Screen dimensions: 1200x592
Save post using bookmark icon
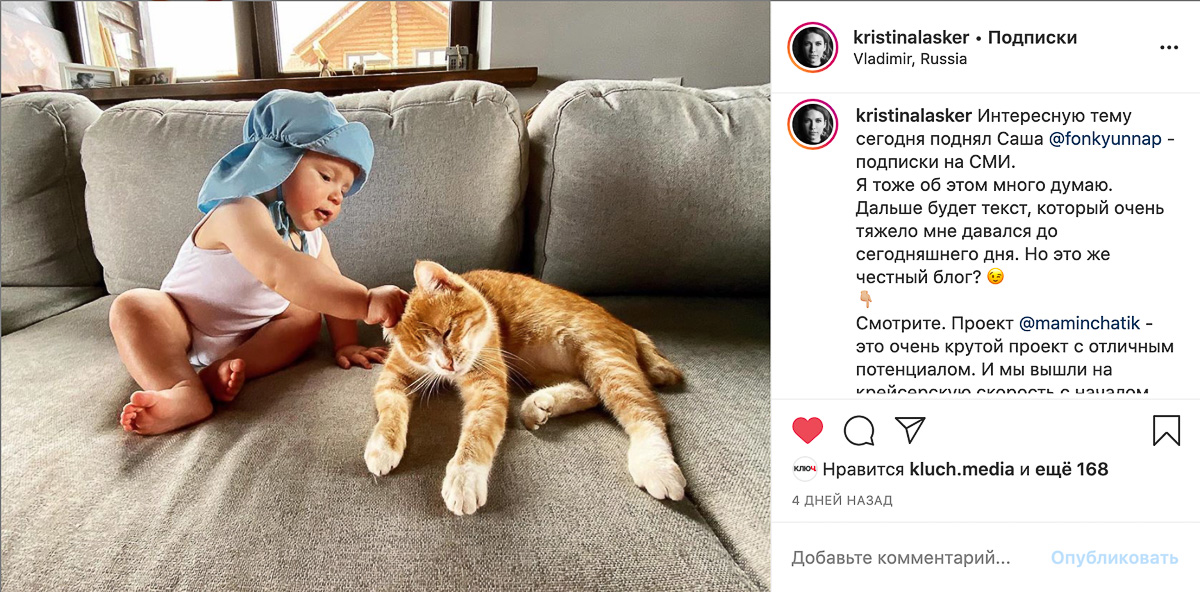1166,430
